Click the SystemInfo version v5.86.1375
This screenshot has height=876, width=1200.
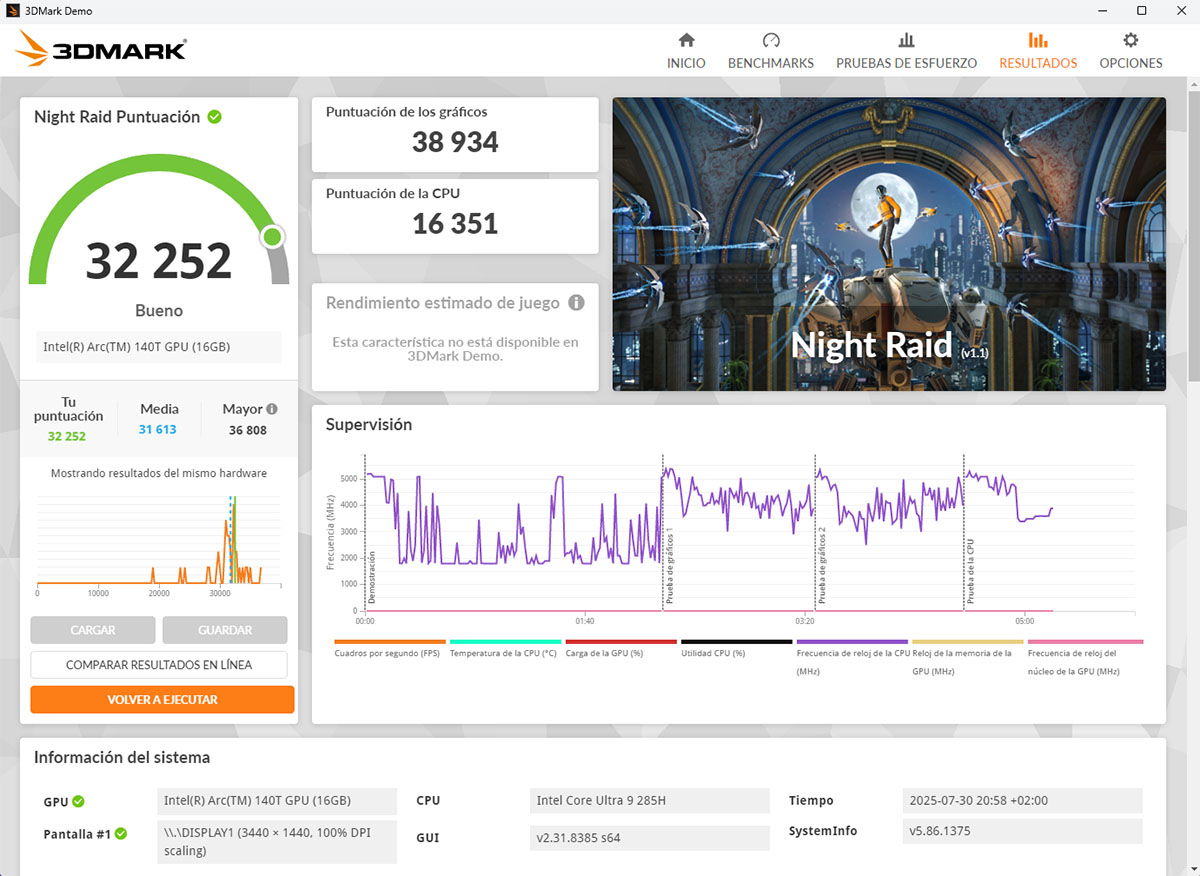[x=1022, y=831]
